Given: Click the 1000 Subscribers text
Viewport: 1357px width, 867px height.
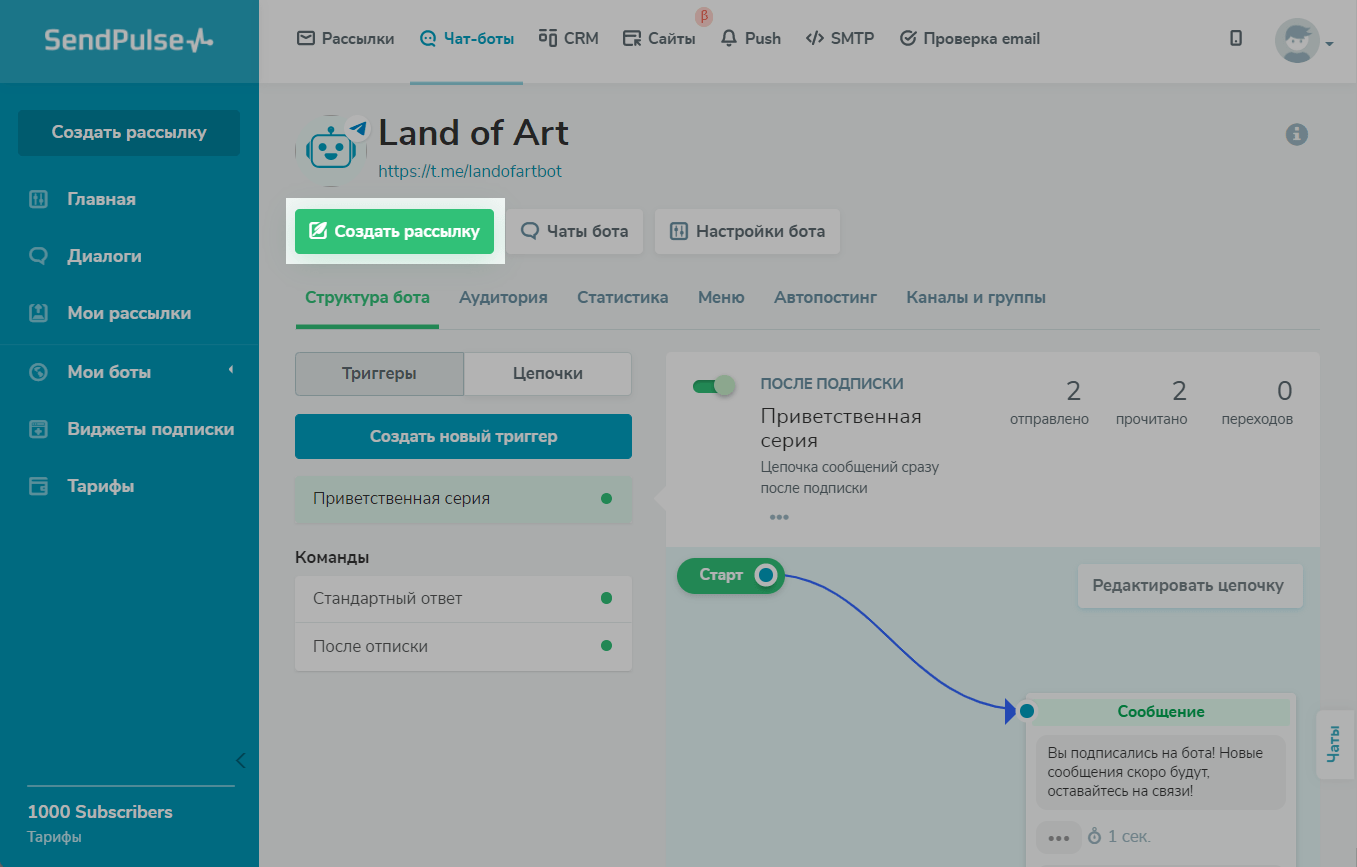Looking at the screenshot, I should 100,812.
